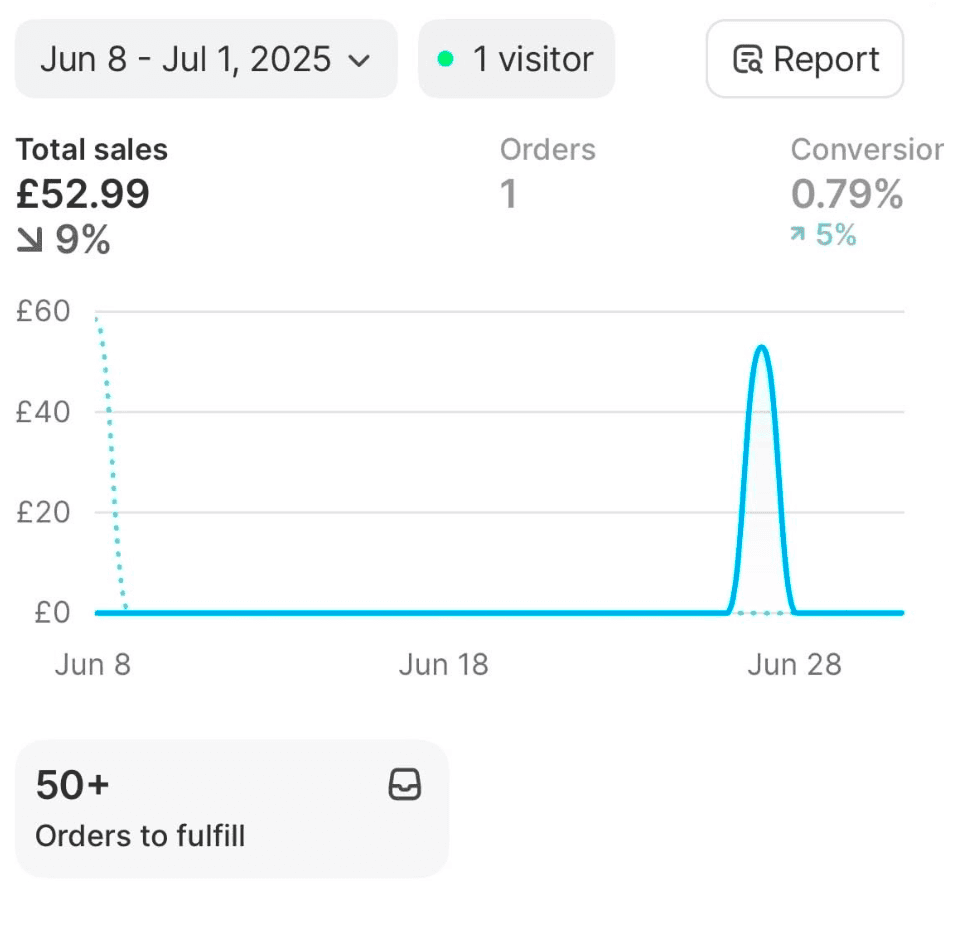Click the £52.99 total sales value
The height and width of the screenshot is (928, 968).
pyautogui.click(x=83, y=193)
